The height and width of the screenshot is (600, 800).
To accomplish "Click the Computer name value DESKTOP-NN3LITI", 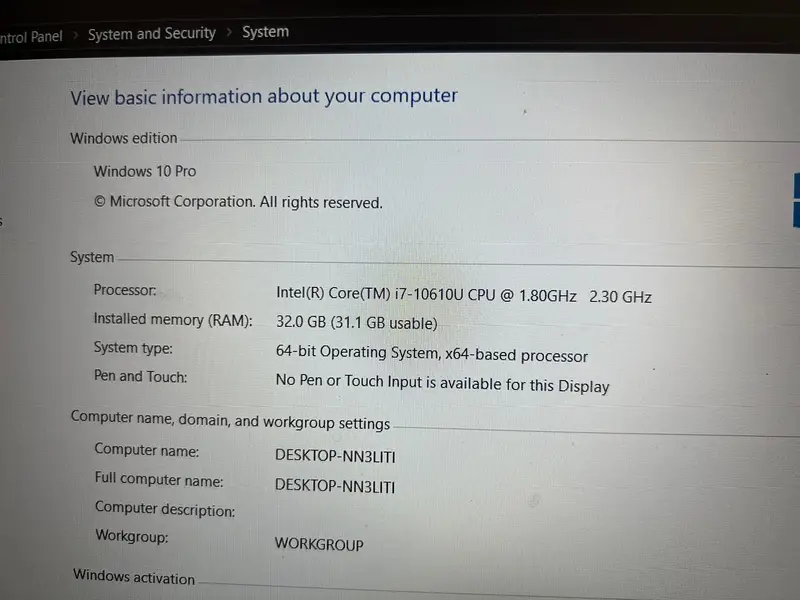I will pos(335,455).
